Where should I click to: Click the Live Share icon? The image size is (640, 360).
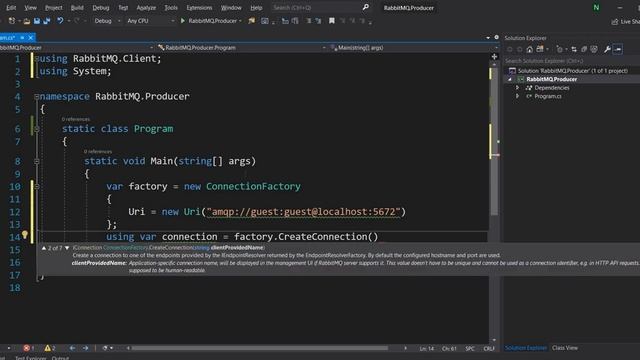coord(615,22)
